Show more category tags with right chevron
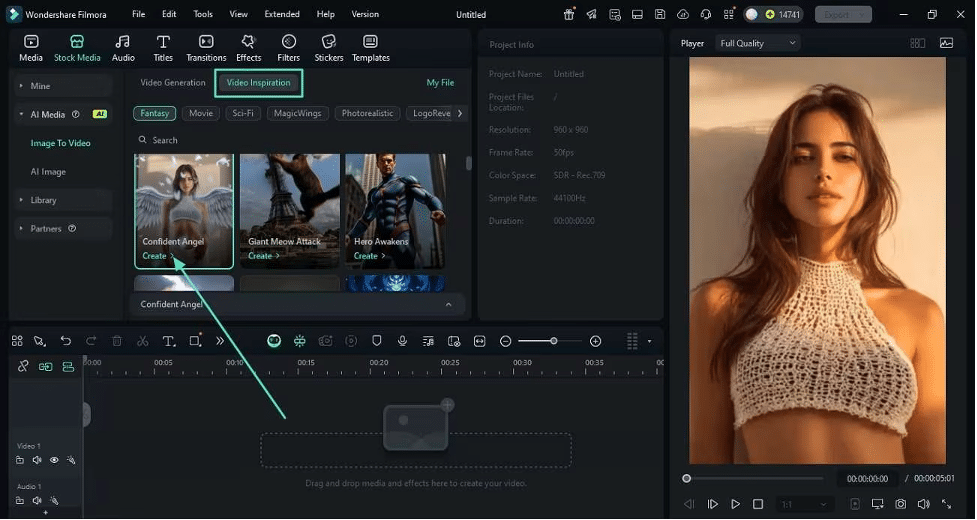Screen dimensions: 977x520 [460, 113]
